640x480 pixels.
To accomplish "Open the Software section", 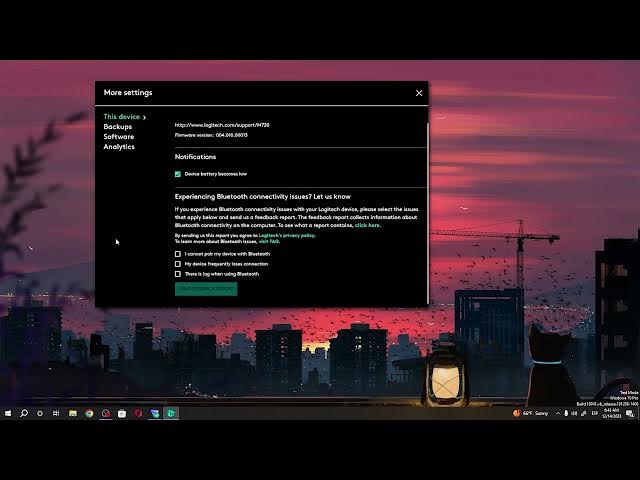I will tap(119, 137).
